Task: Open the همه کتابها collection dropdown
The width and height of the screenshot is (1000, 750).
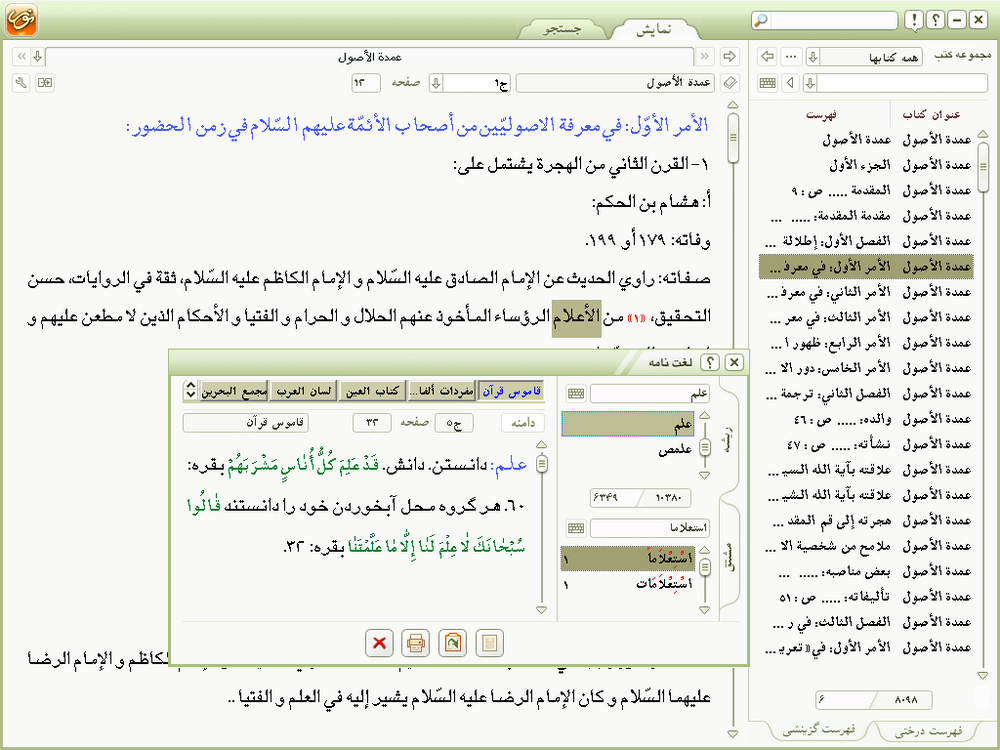Action: [x=813, y=56]
